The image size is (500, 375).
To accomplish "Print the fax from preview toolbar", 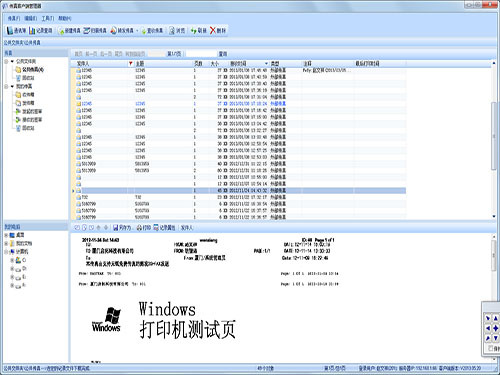I will pyautogui.click(x=144, y=228).
